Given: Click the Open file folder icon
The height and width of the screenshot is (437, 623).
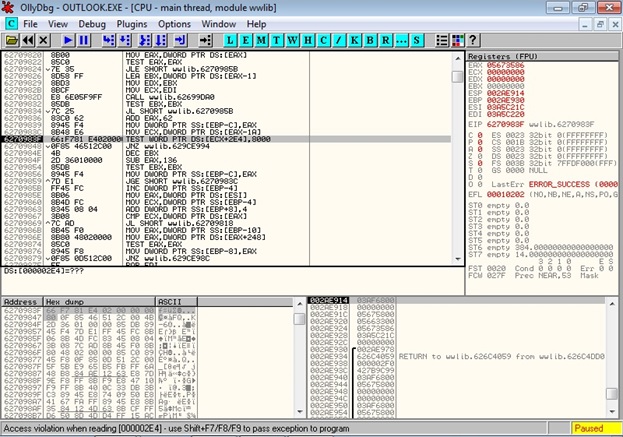Looking at the screenshot, I should (x=13, y=39).
